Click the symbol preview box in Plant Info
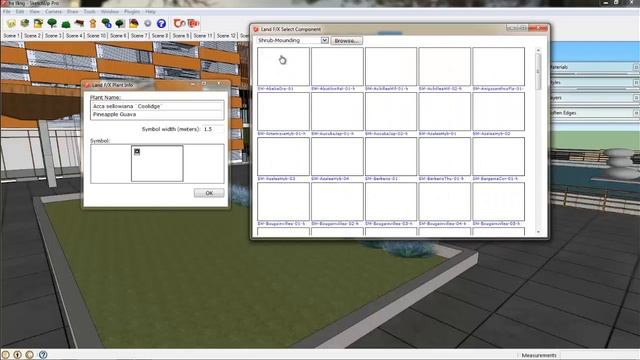Viewport: 640px width, 360px height. pos(157,163)
